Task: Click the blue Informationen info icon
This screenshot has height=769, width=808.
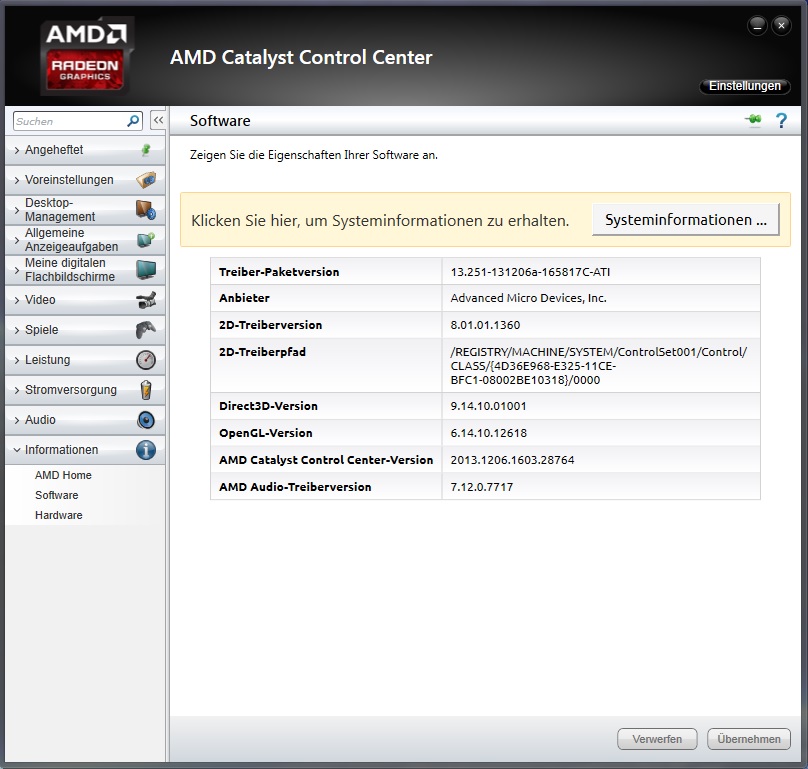Action: click(146, 450)
